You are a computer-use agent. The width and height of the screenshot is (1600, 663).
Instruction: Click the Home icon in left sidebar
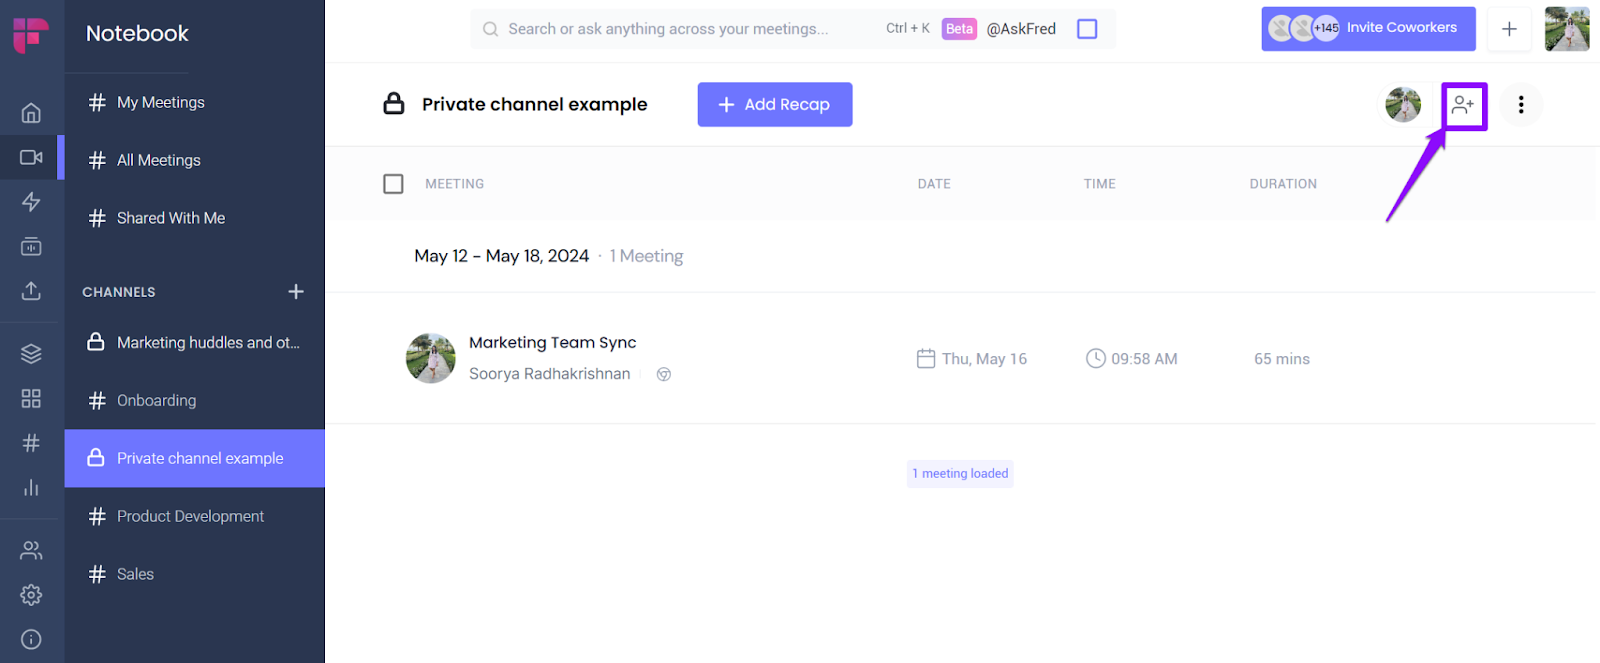[x=31, y=113]
